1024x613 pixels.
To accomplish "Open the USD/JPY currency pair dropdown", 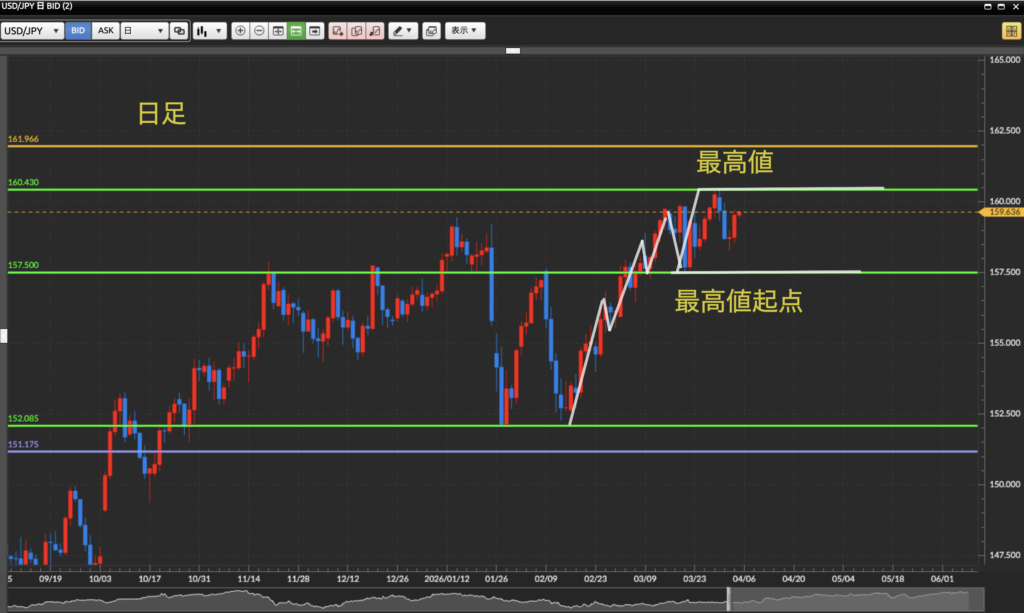I will click(31, 31).
